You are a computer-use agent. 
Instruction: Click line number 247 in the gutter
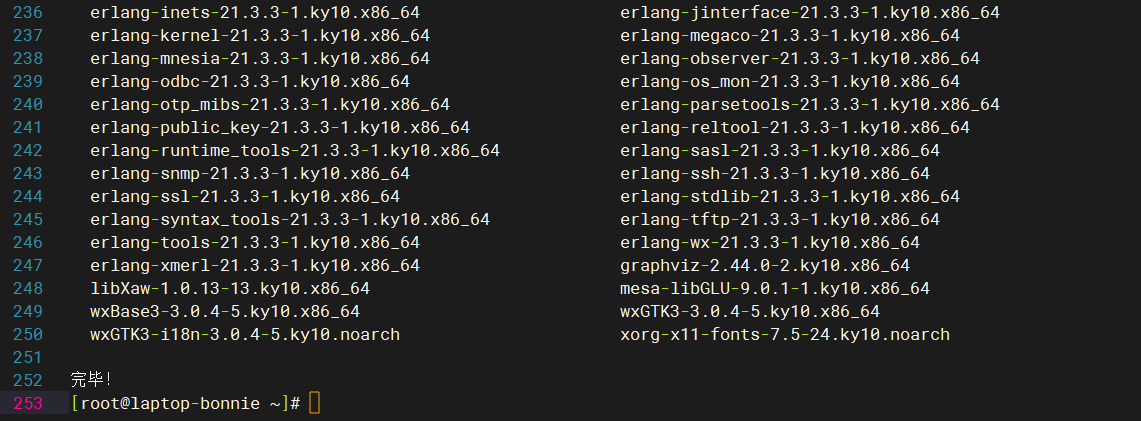coord(28,266)
